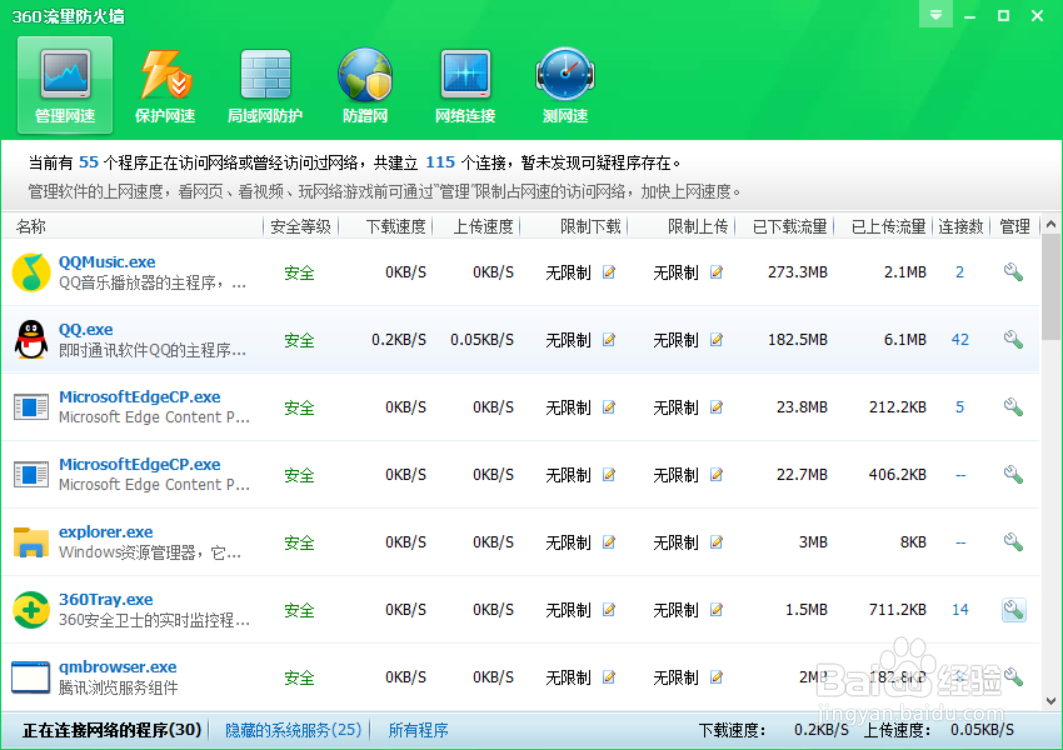1063x750 pixels.
Task: Open qmbrowser.exe name link
Action: pyautogui.click(x=118, y=667)
